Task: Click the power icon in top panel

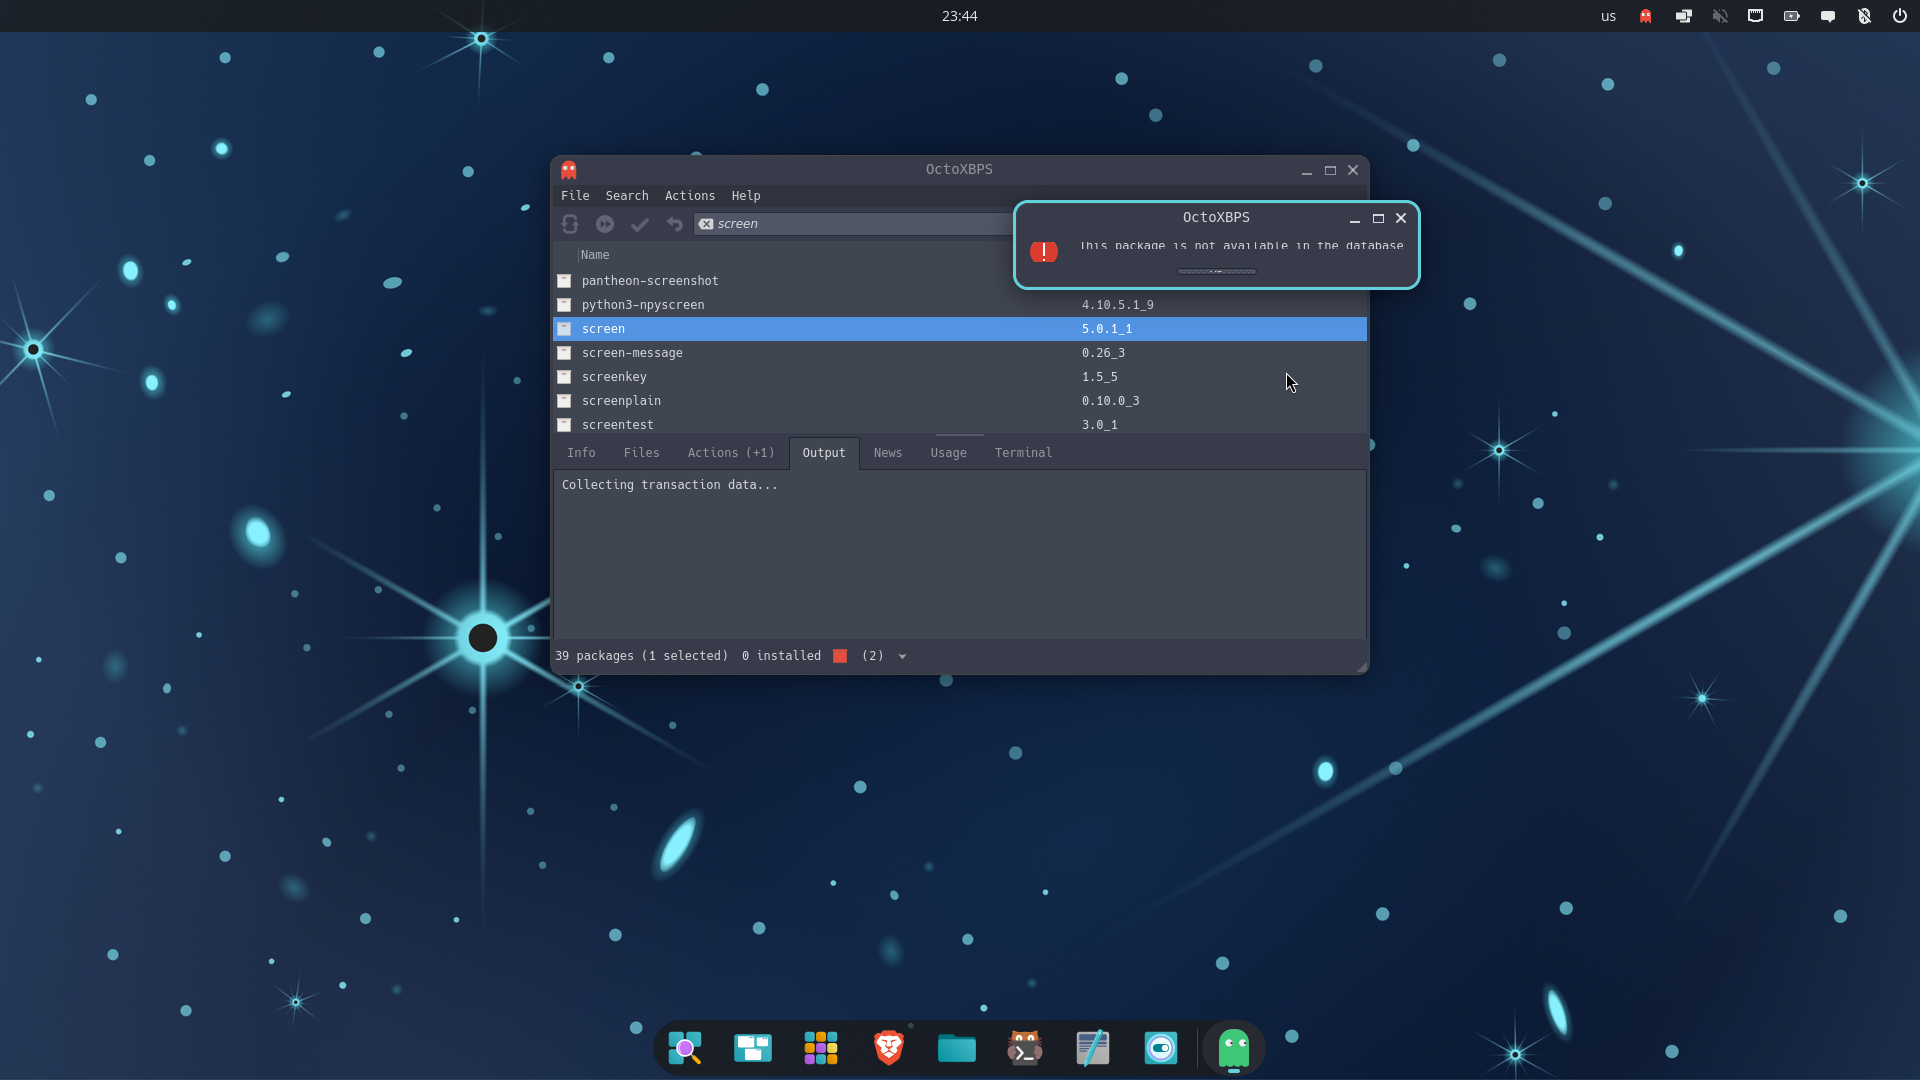Action: 1899,16
